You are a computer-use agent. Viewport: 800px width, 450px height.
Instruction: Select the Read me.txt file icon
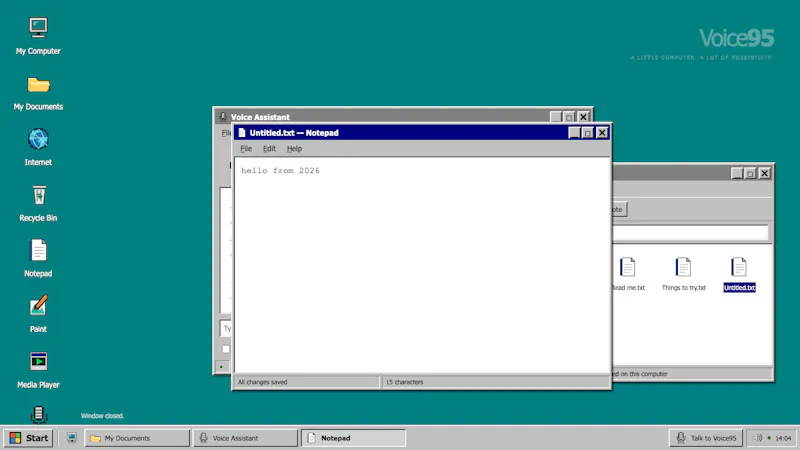[628, 267]
